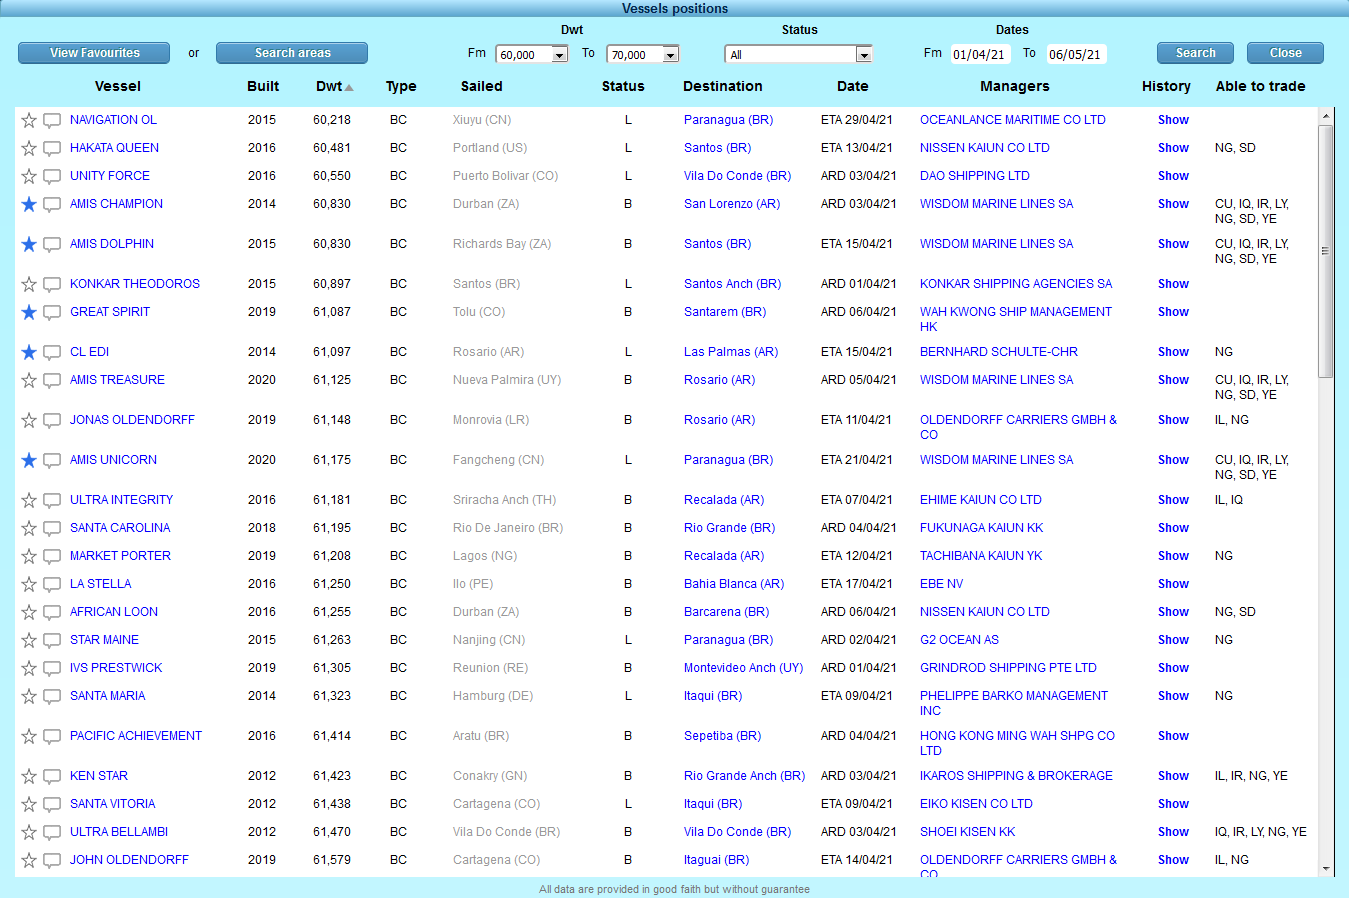Image resolution: width=1349 pixels, height=898 pixels.
Task: Open the ULTRA BELLAMBI vessel link
Action: pos(119,832)
